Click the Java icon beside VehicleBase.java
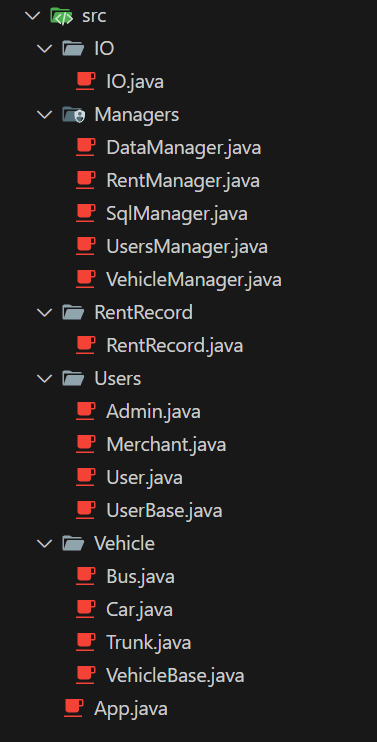 [86, 675]
